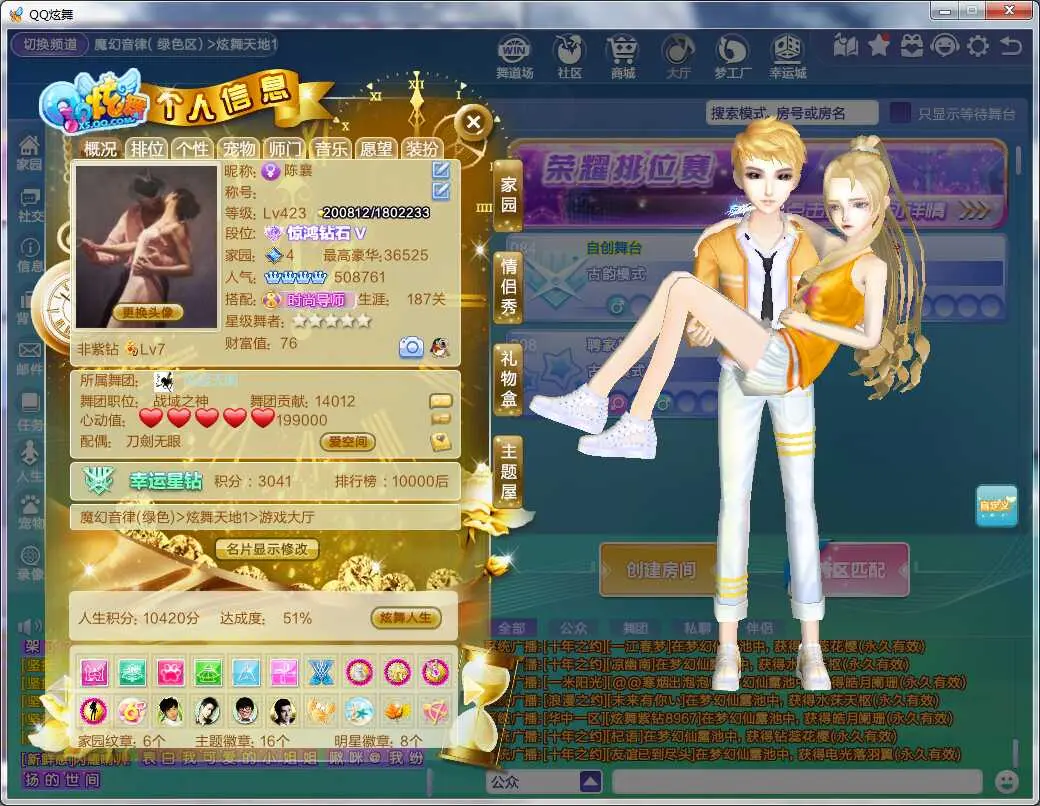1040x806 pixels.
Task: Switch to the 排位 tab
Action: click(x=147, y=149)
